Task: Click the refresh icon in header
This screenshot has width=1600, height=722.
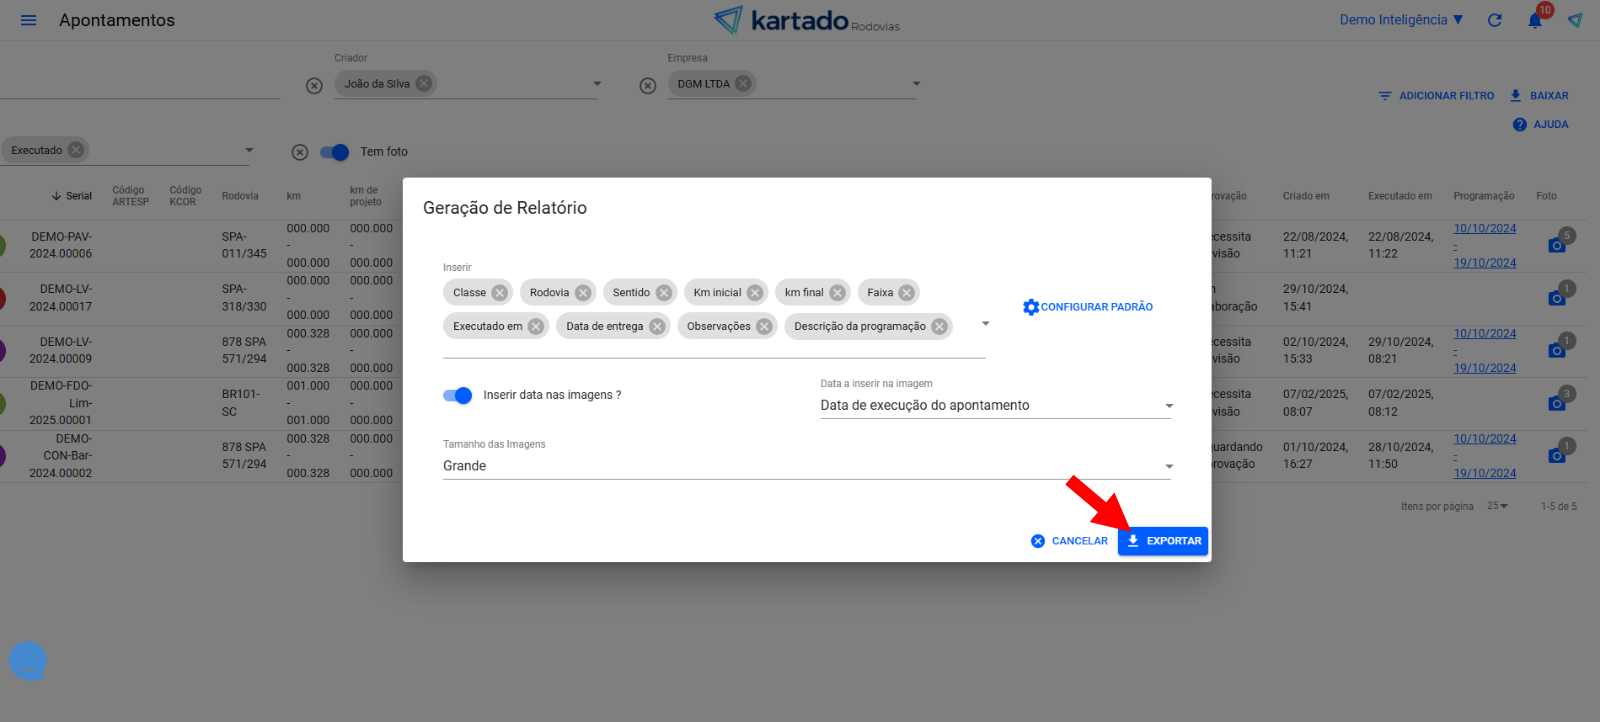Action: tap(1494, 20)
